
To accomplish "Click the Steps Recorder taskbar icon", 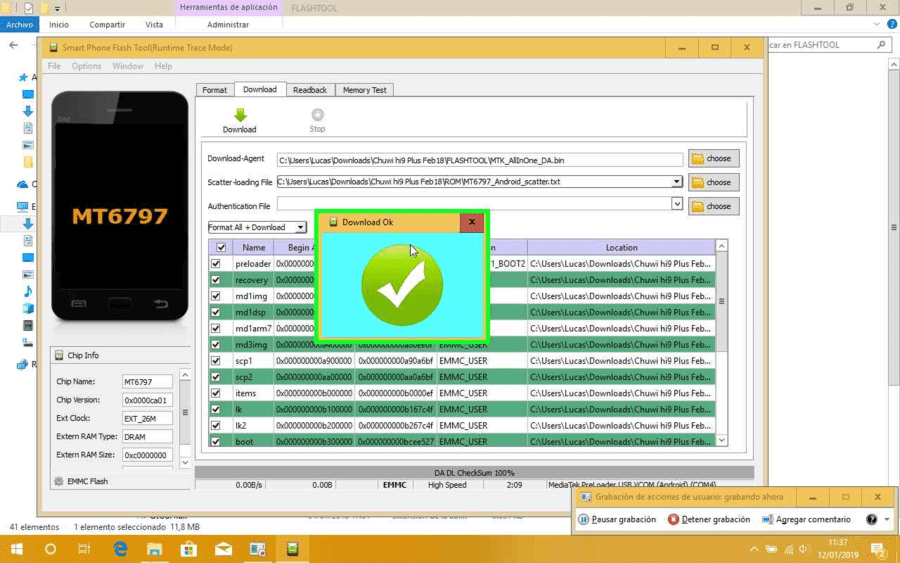I will click(258, 549).
